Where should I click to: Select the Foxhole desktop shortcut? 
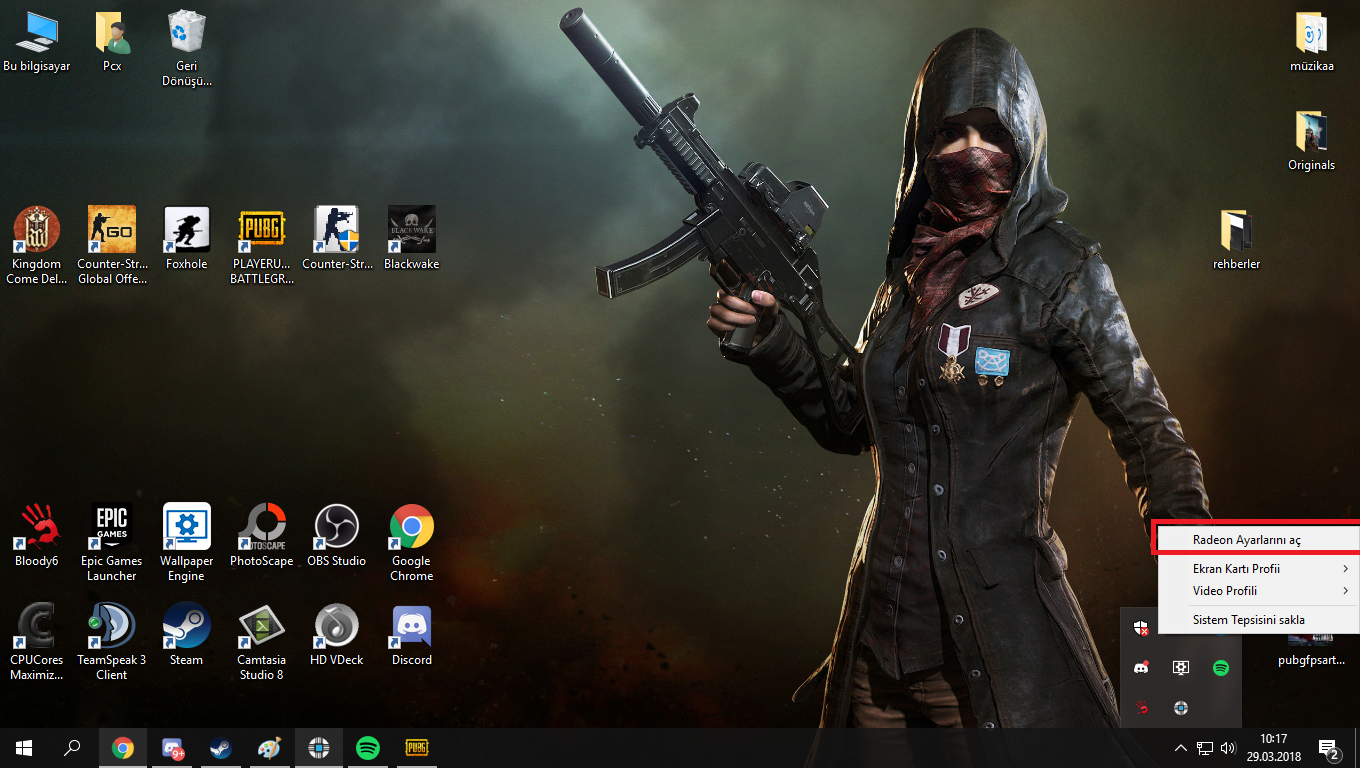click(187, 238)
